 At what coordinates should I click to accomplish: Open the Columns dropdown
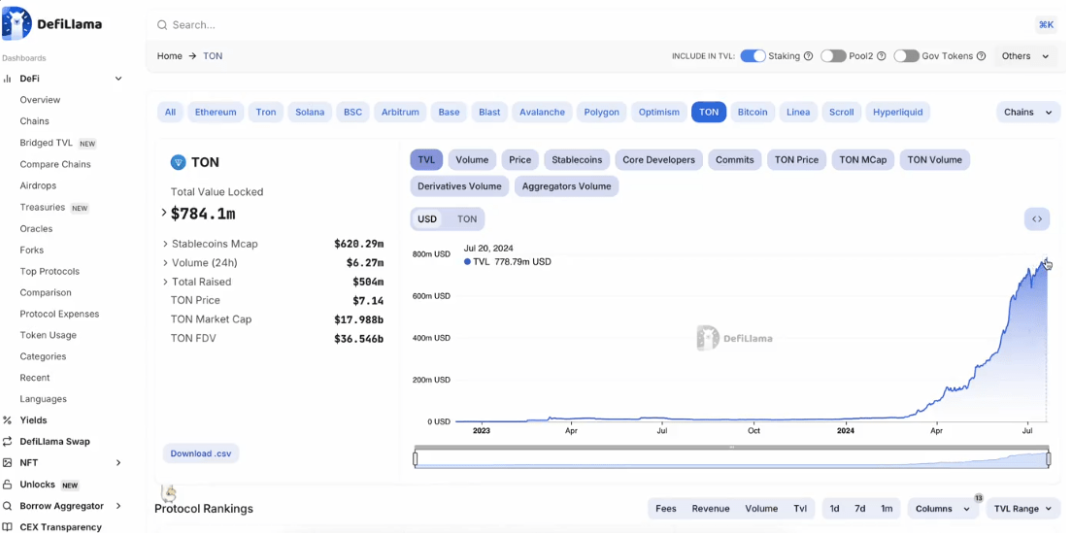click(942, 509)
